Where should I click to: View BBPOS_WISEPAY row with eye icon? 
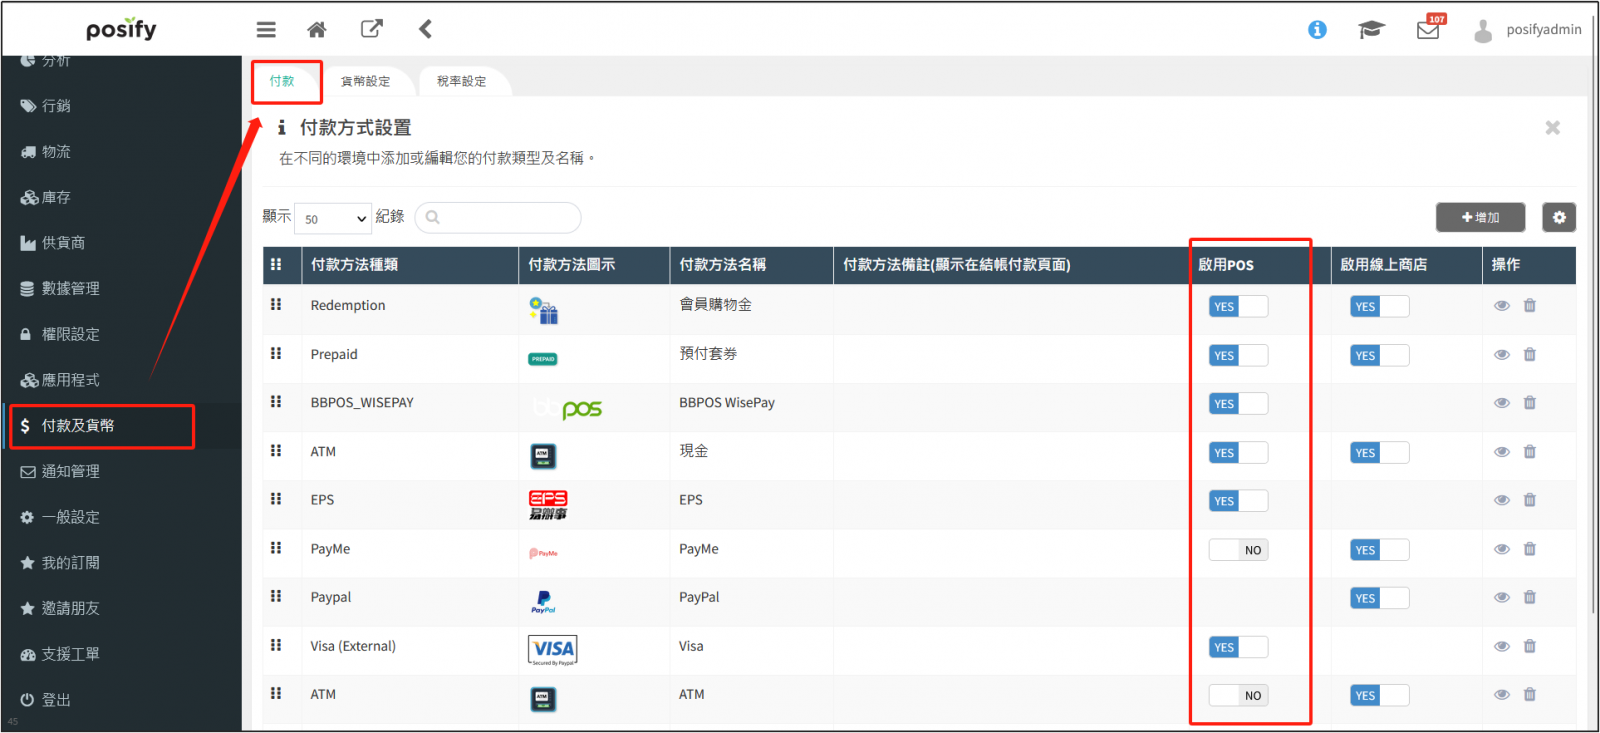[1502, 403]
